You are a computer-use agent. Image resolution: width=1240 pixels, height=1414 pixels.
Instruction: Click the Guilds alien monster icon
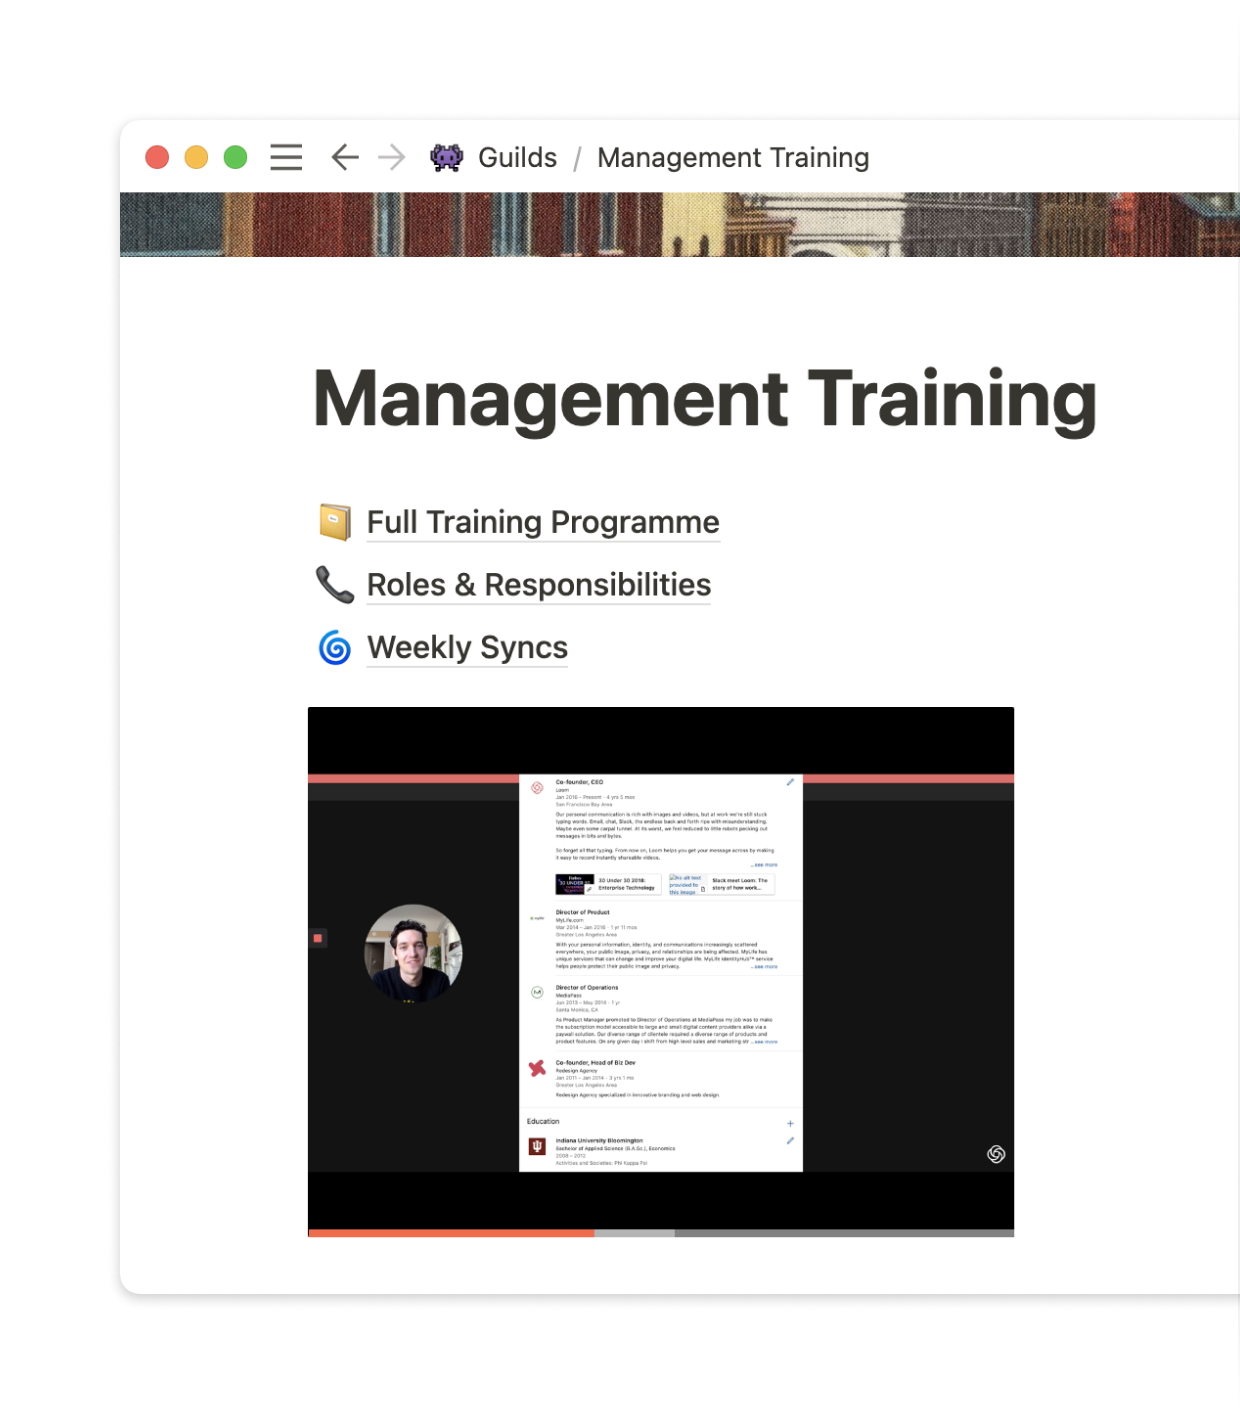point(446,158)
